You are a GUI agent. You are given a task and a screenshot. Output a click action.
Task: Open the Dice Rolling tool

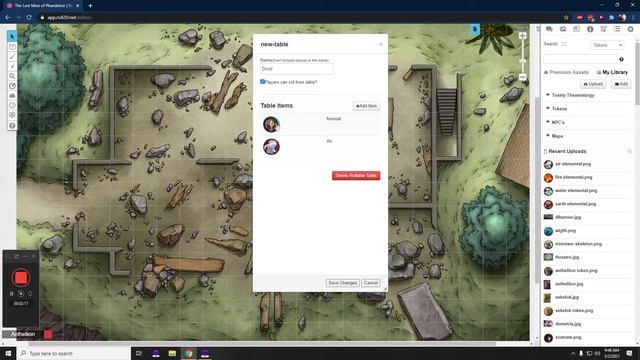[12, 115]
